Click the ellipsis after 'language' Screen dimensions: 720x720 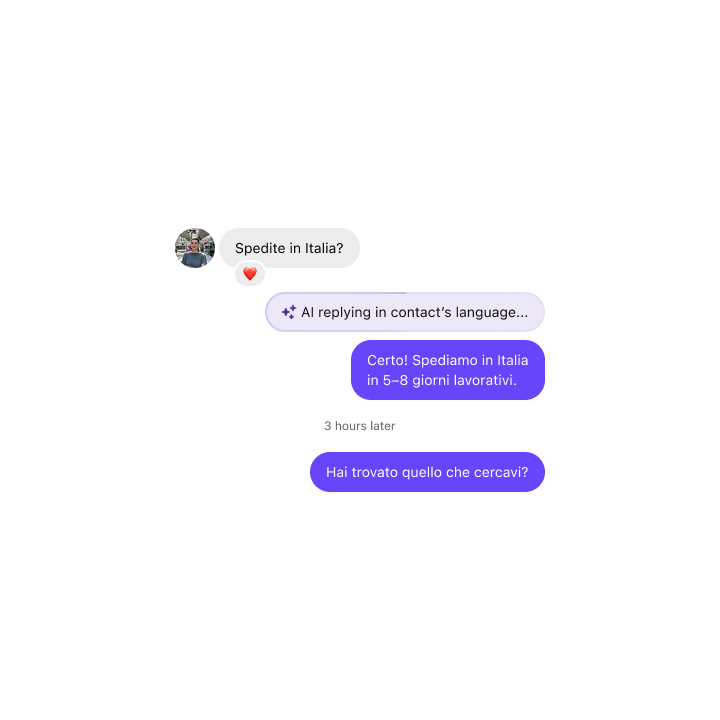(x=522, y=316)
